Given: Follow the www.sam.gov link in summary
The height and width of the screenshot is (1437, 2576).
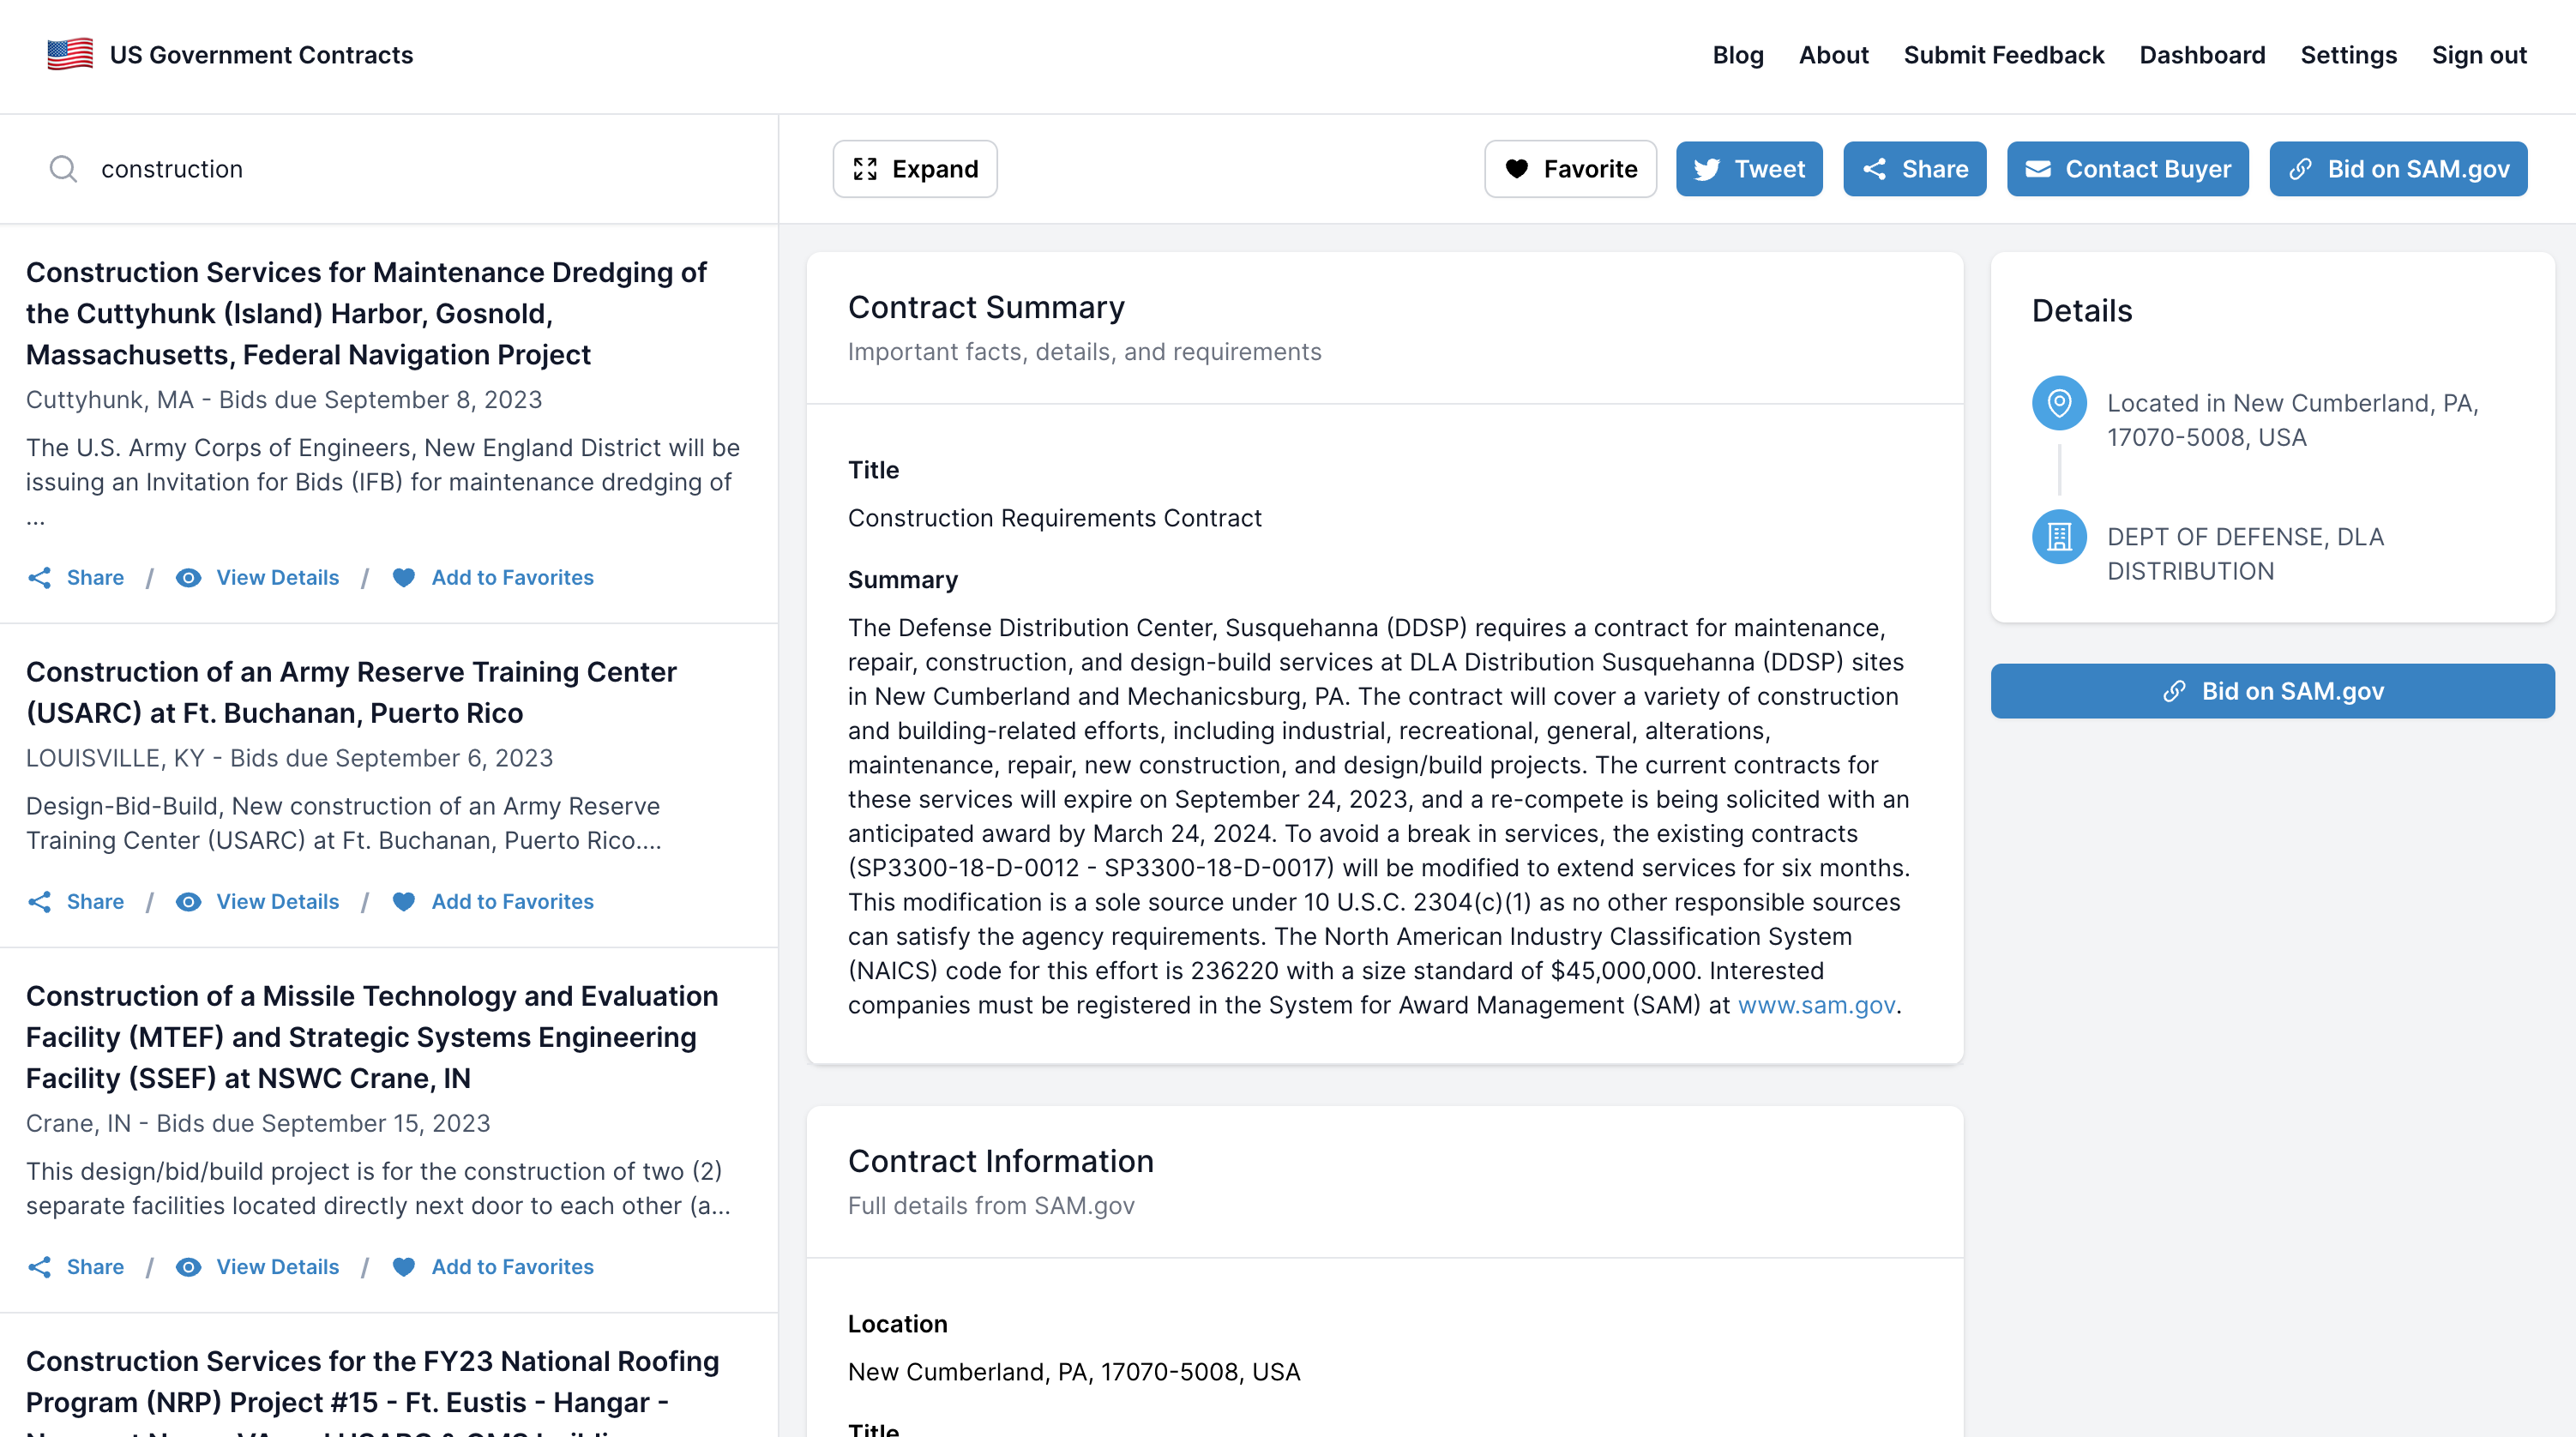Looking at the screenshot, I should pyautogui.click(x=1815, y=1004).
